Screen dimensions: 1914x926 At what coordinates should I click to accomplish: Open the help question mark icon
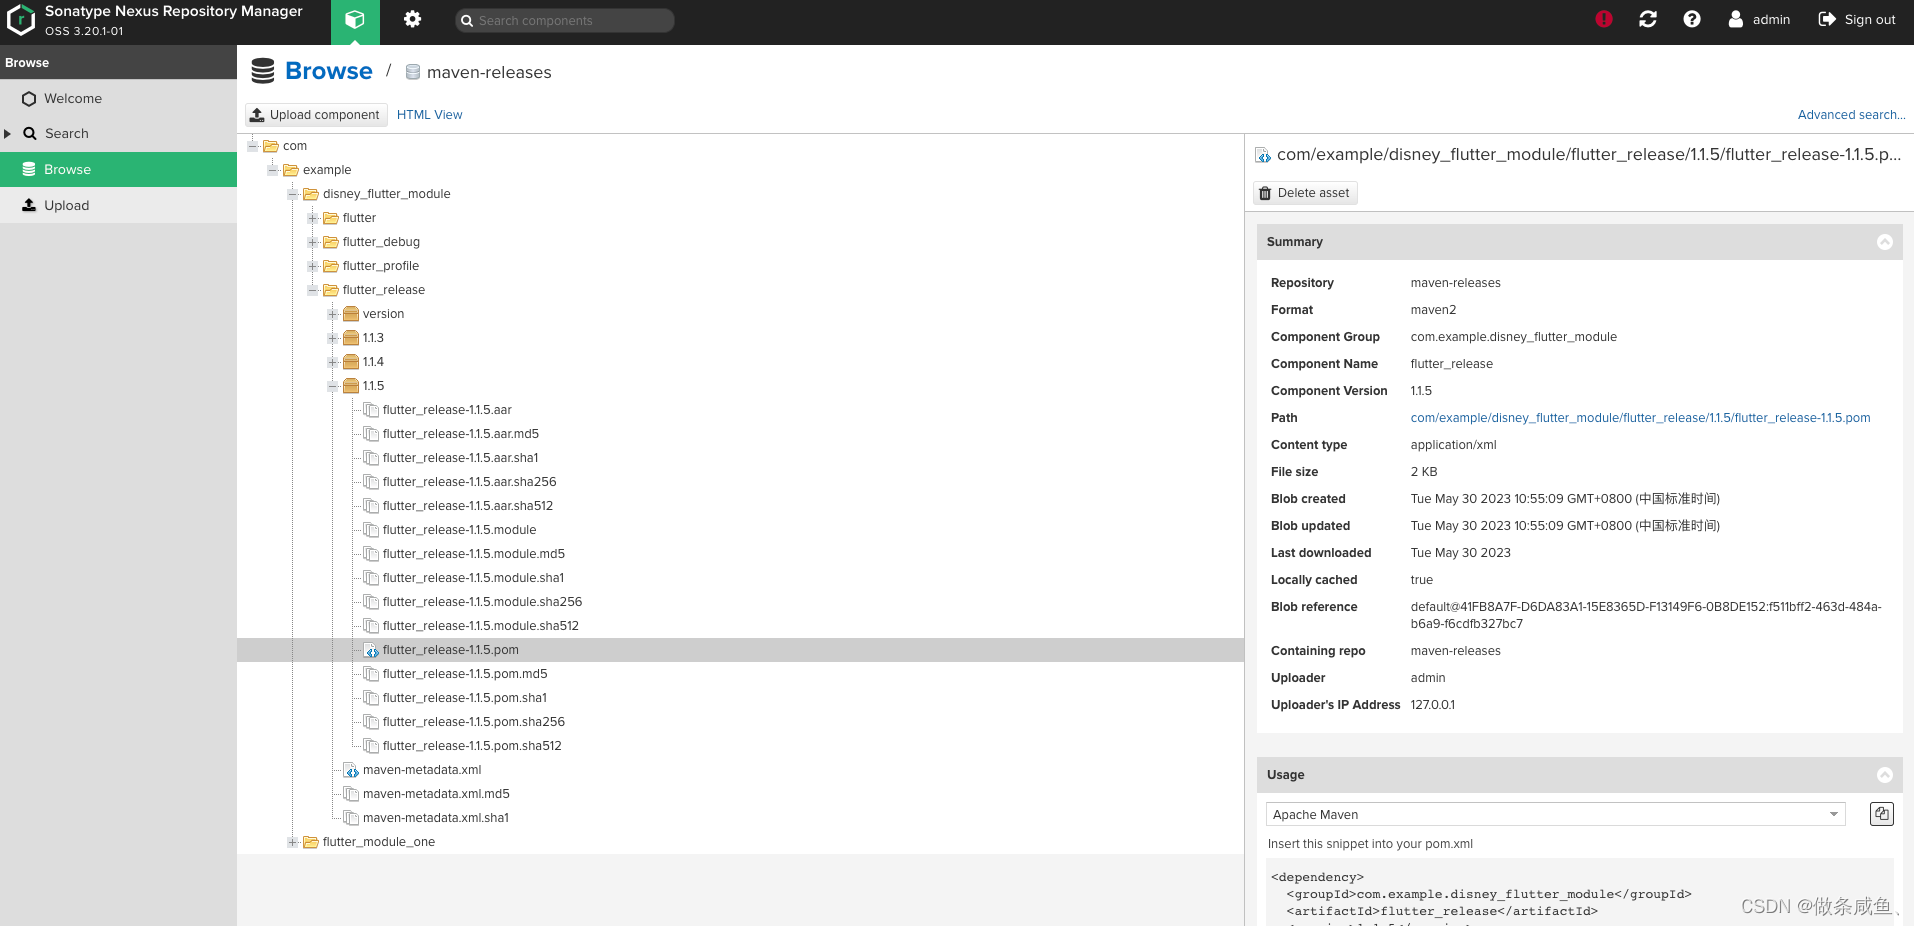point(1692,19)
